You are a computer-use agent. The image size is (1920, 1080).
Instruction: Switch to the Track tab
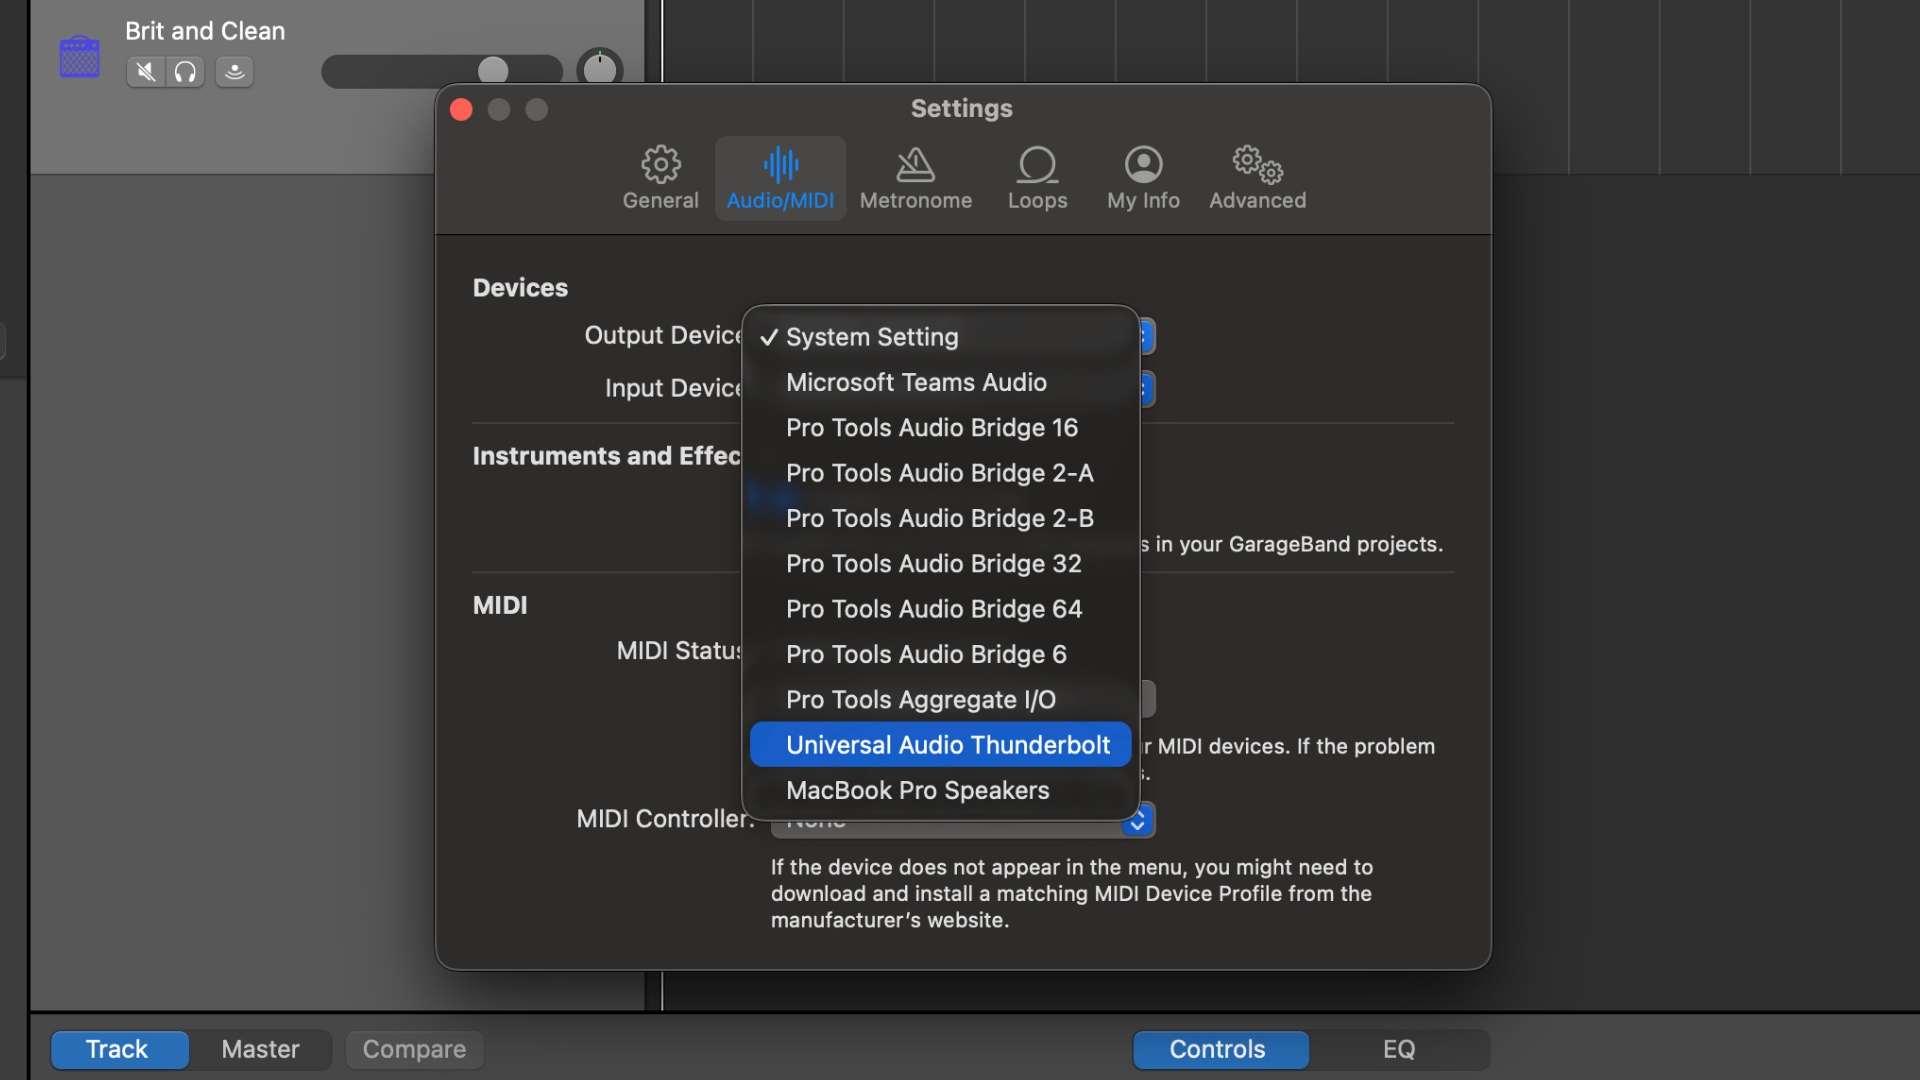(118, 1049)
